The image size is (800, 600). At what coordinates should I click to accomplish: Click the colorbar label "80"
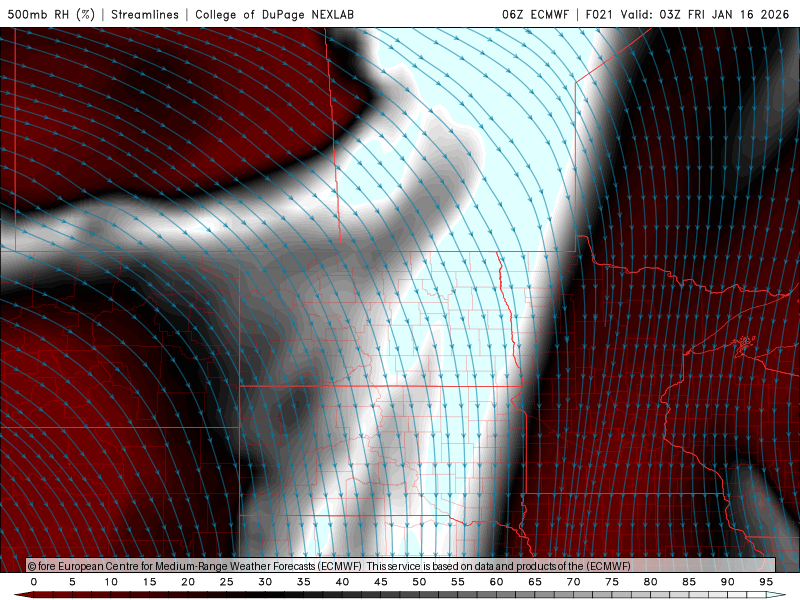[650, 582]
